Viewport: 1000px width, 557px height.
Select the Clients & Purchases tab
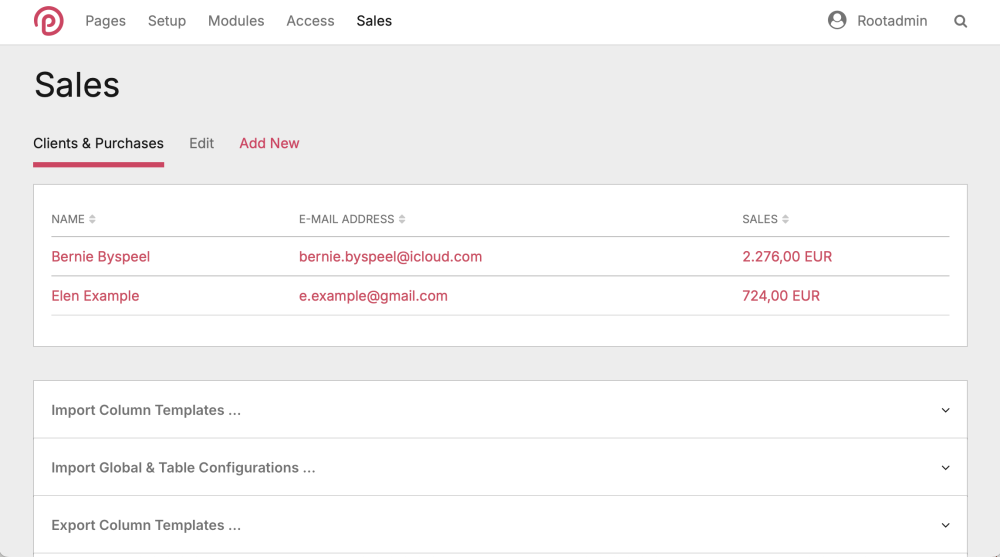(x=98, y=143)
